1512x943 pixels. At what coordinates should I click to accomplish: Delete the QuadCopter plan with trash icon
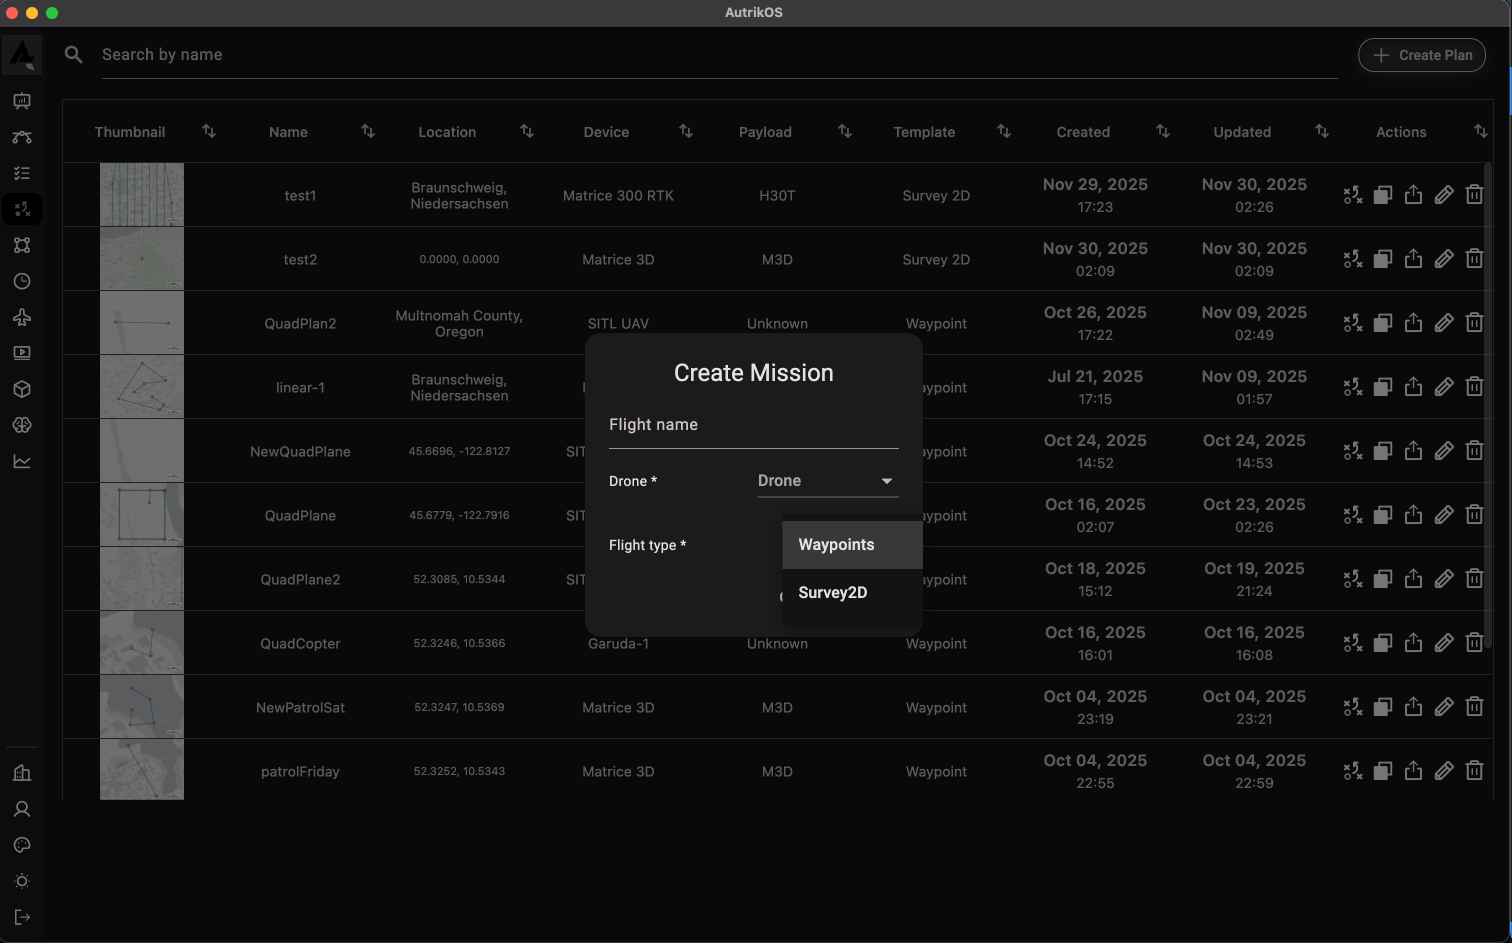1475,642
